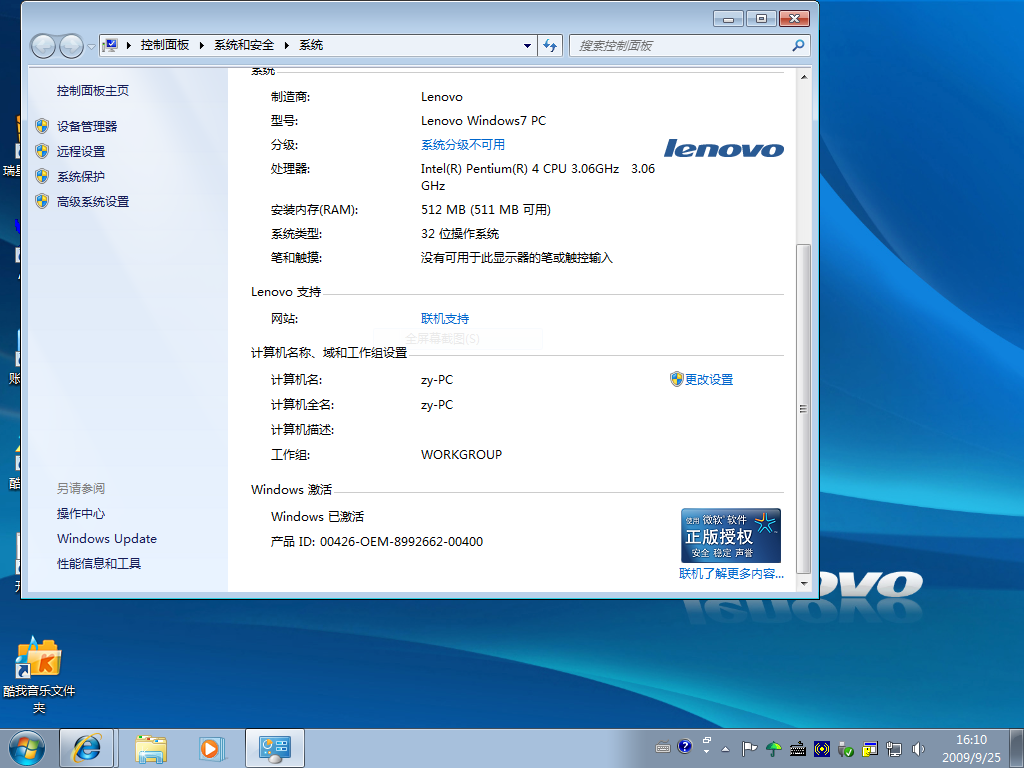The width and height of the screenshot is (1024, 768).
Task: Select 系统 in the breadcrumb
Action: (311, 45)
